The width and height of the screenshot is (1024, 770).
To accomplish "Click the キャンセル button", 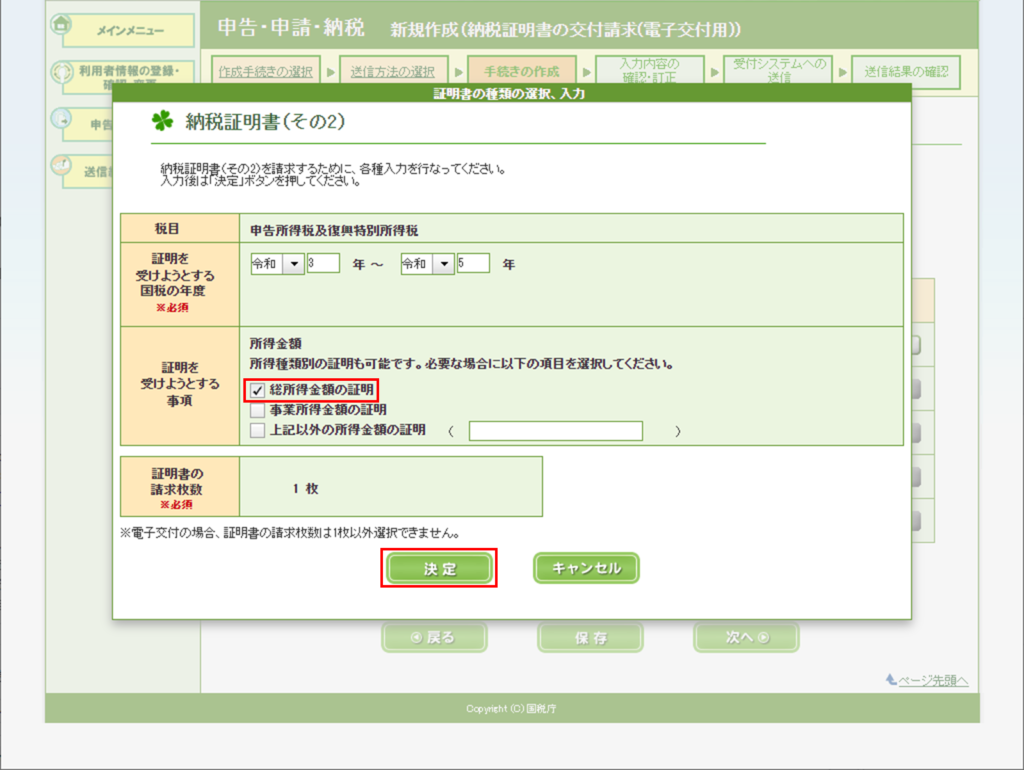I will 586,568.
